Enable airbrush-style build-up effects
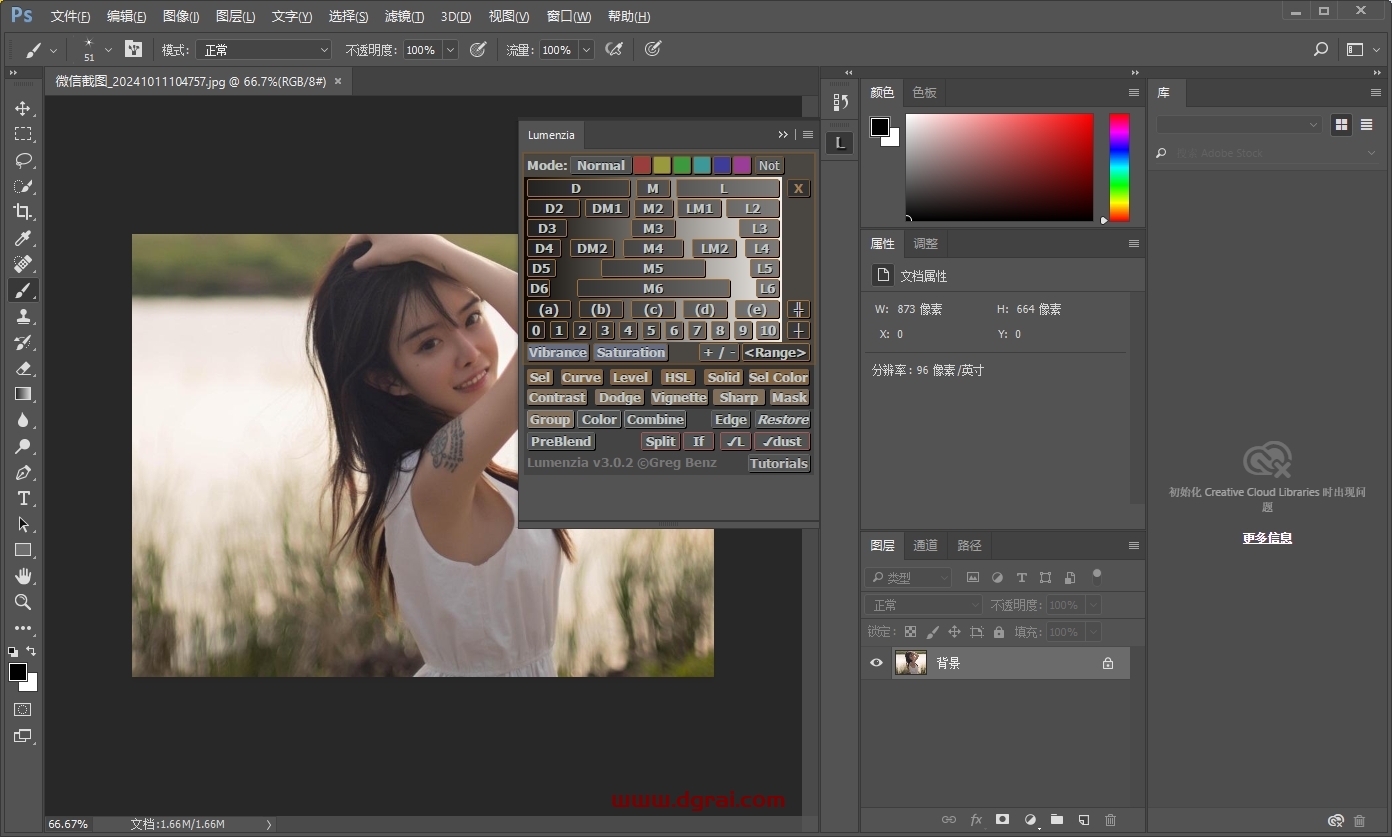The width and height of the screenshot is (1392, 837). point(614,49)
